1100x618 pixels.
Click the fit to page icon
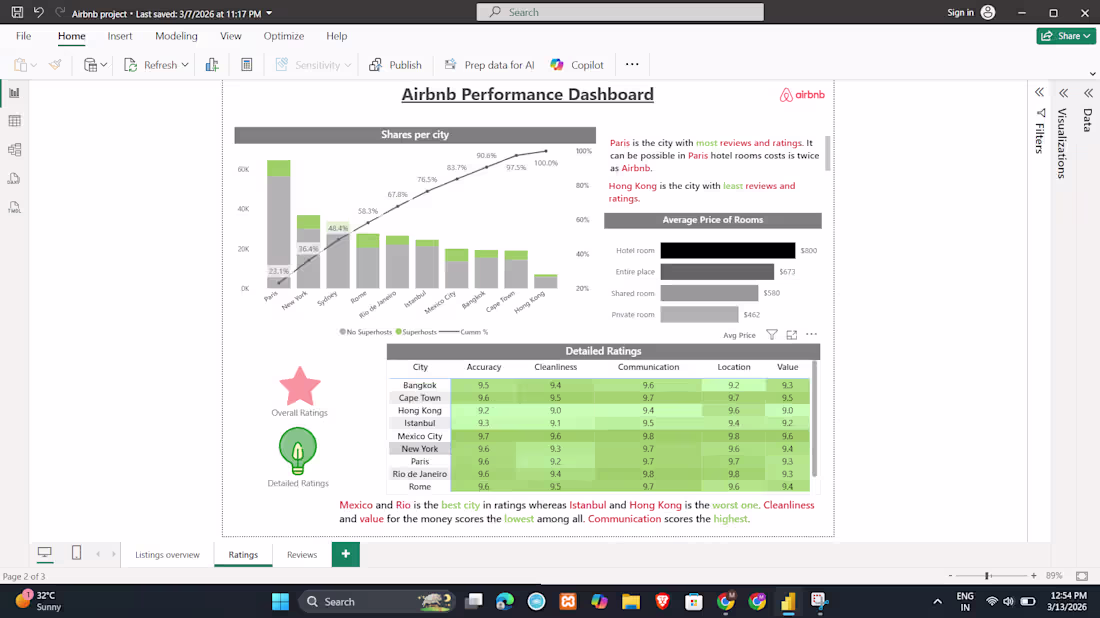(x=1082, y=576)
